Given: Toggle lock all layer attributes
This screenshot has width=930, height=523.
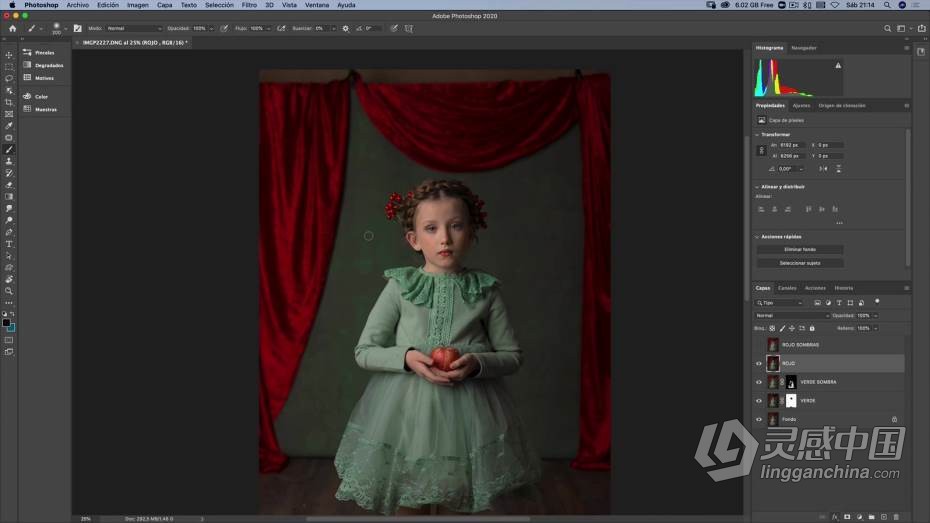Looking at the screenshot, I should [812, 329].
